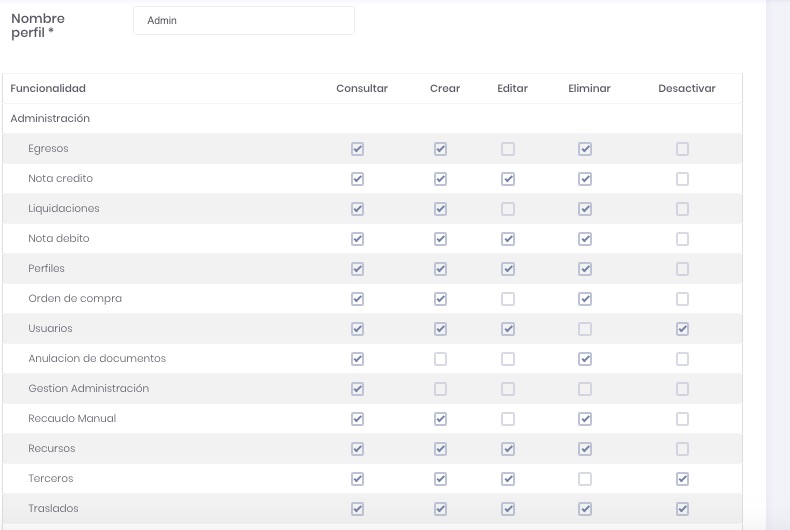Click the Consultar column header
Image resolution: width=790 pixels, height=530 pixels.
pyautogui.click(x=362, y=88)
